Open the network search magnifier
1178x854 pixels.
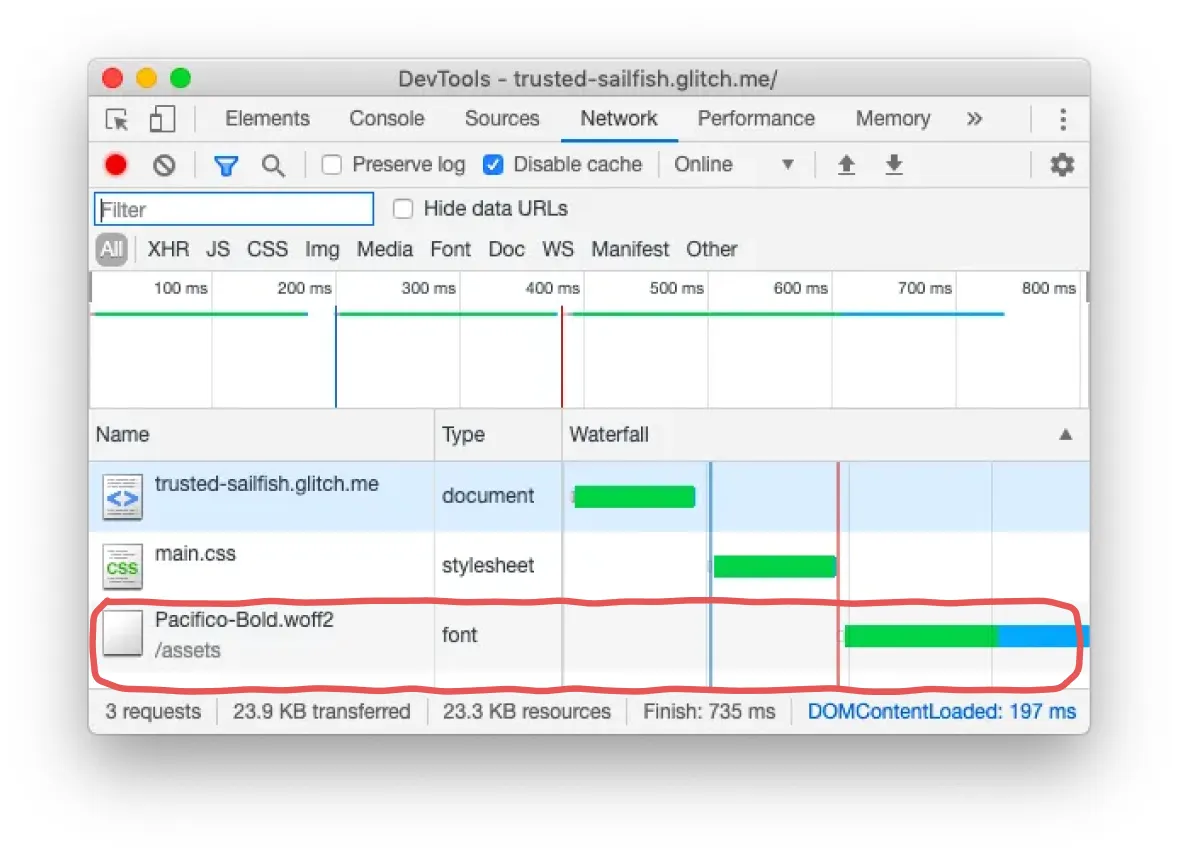point(273,165)
